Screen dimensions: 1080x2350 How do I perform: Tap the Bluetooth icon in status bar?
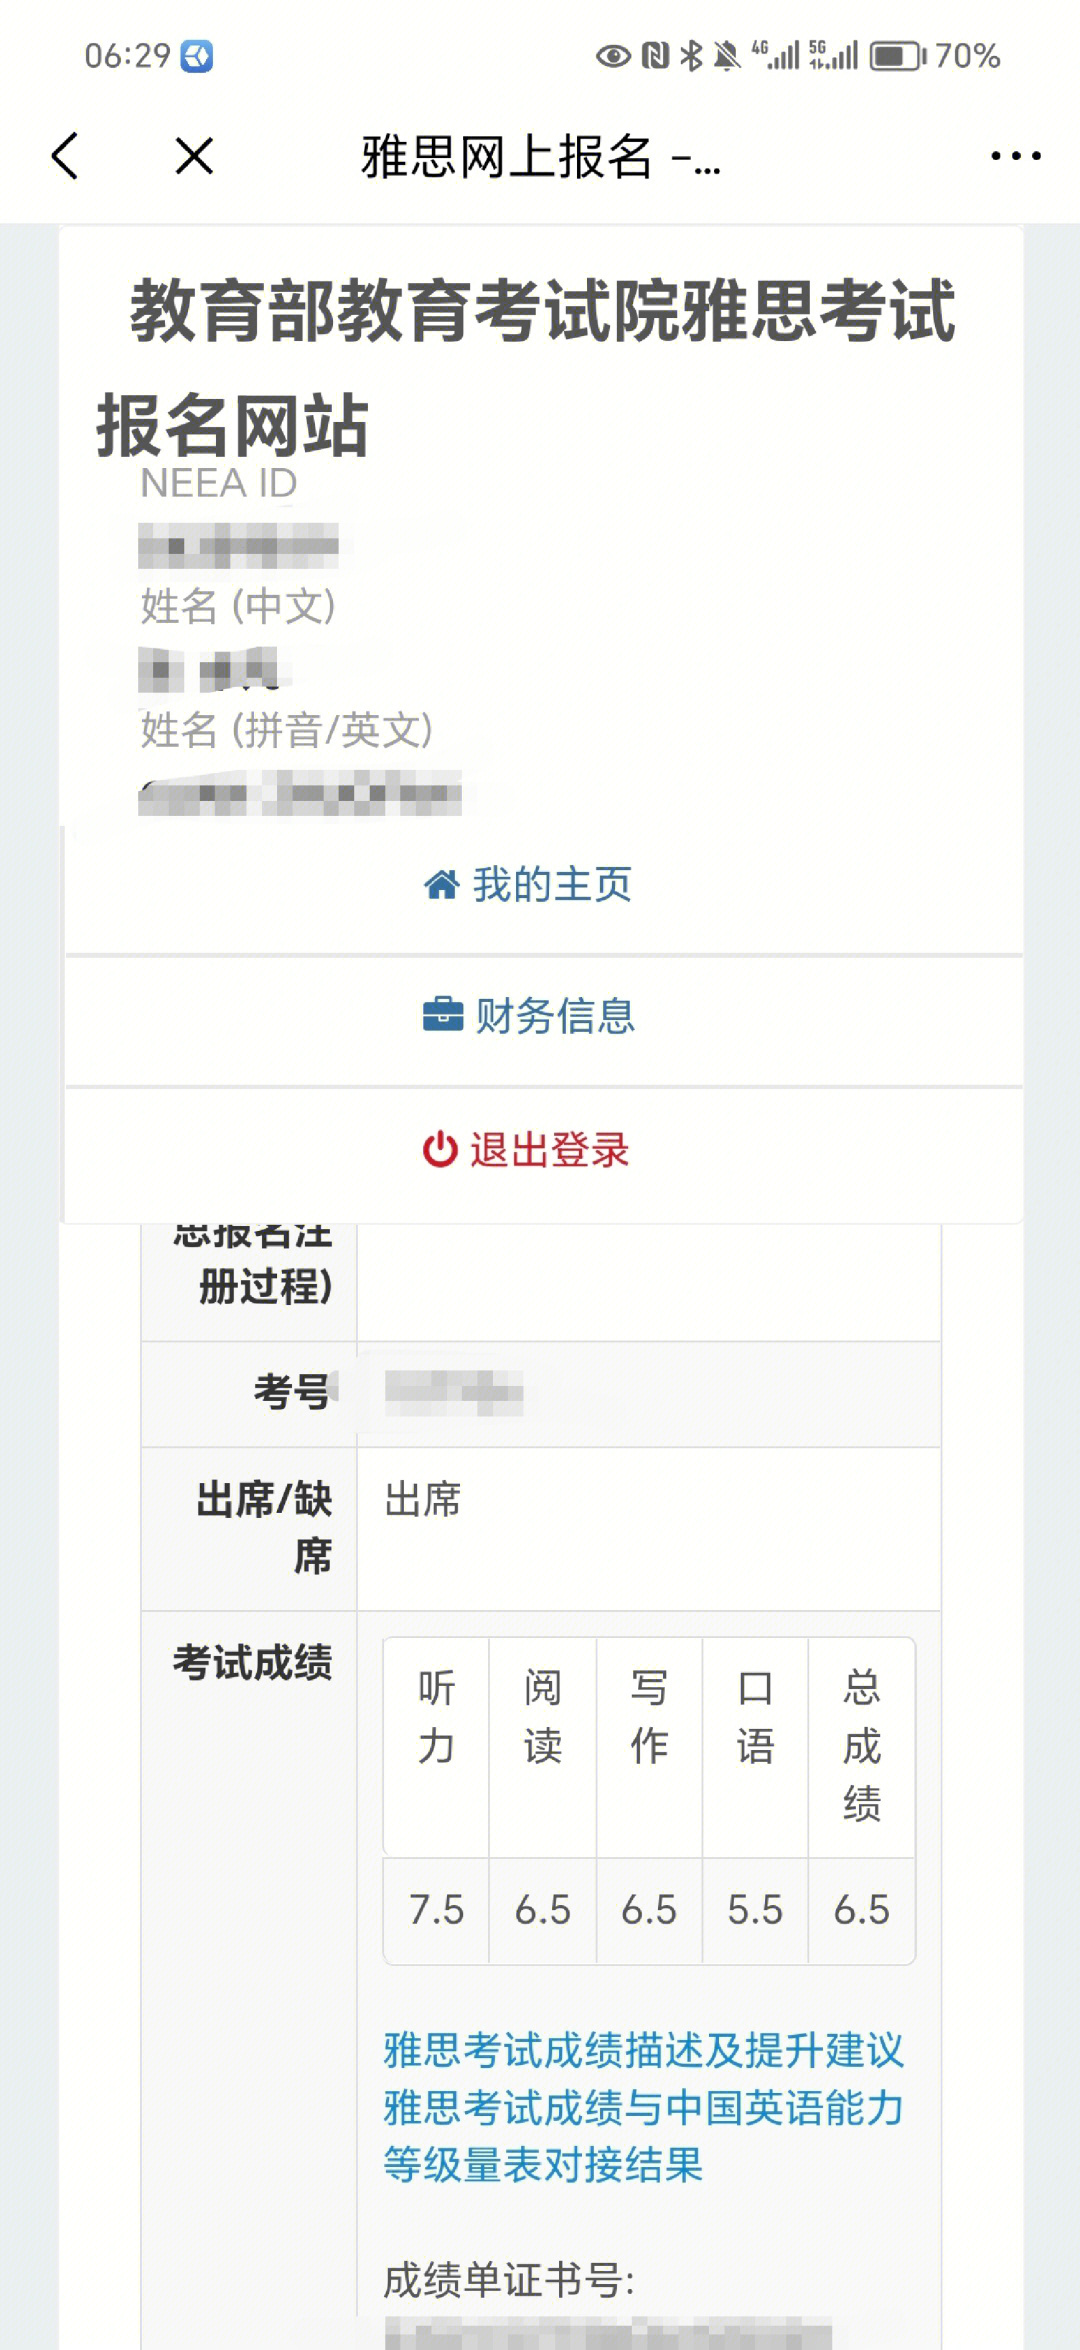click(x=691, y=56)
